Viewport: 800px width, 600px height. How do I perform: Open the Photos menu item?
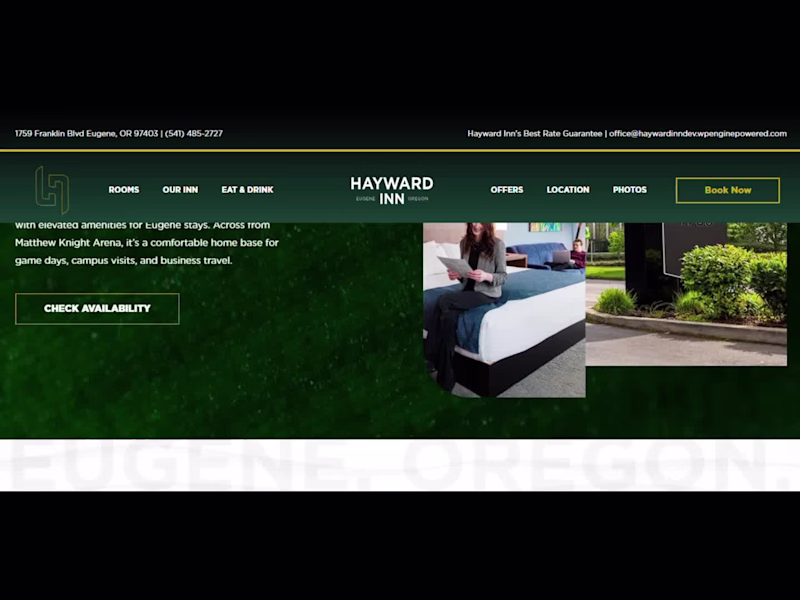pyautogui.click(x=630, y=190)
